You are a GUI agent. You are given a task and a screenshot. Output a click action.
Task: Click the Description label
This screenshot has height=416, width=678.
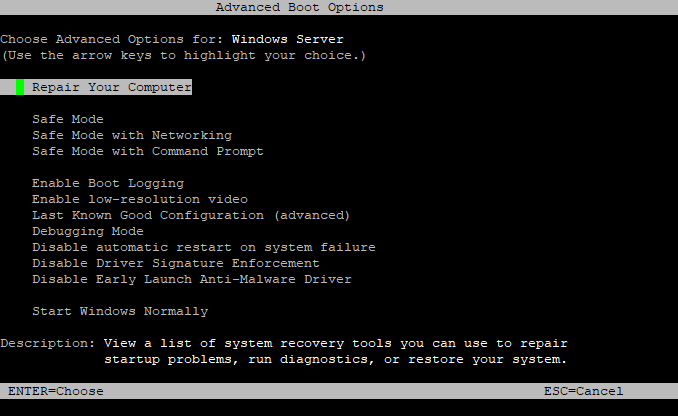(47, 343)
